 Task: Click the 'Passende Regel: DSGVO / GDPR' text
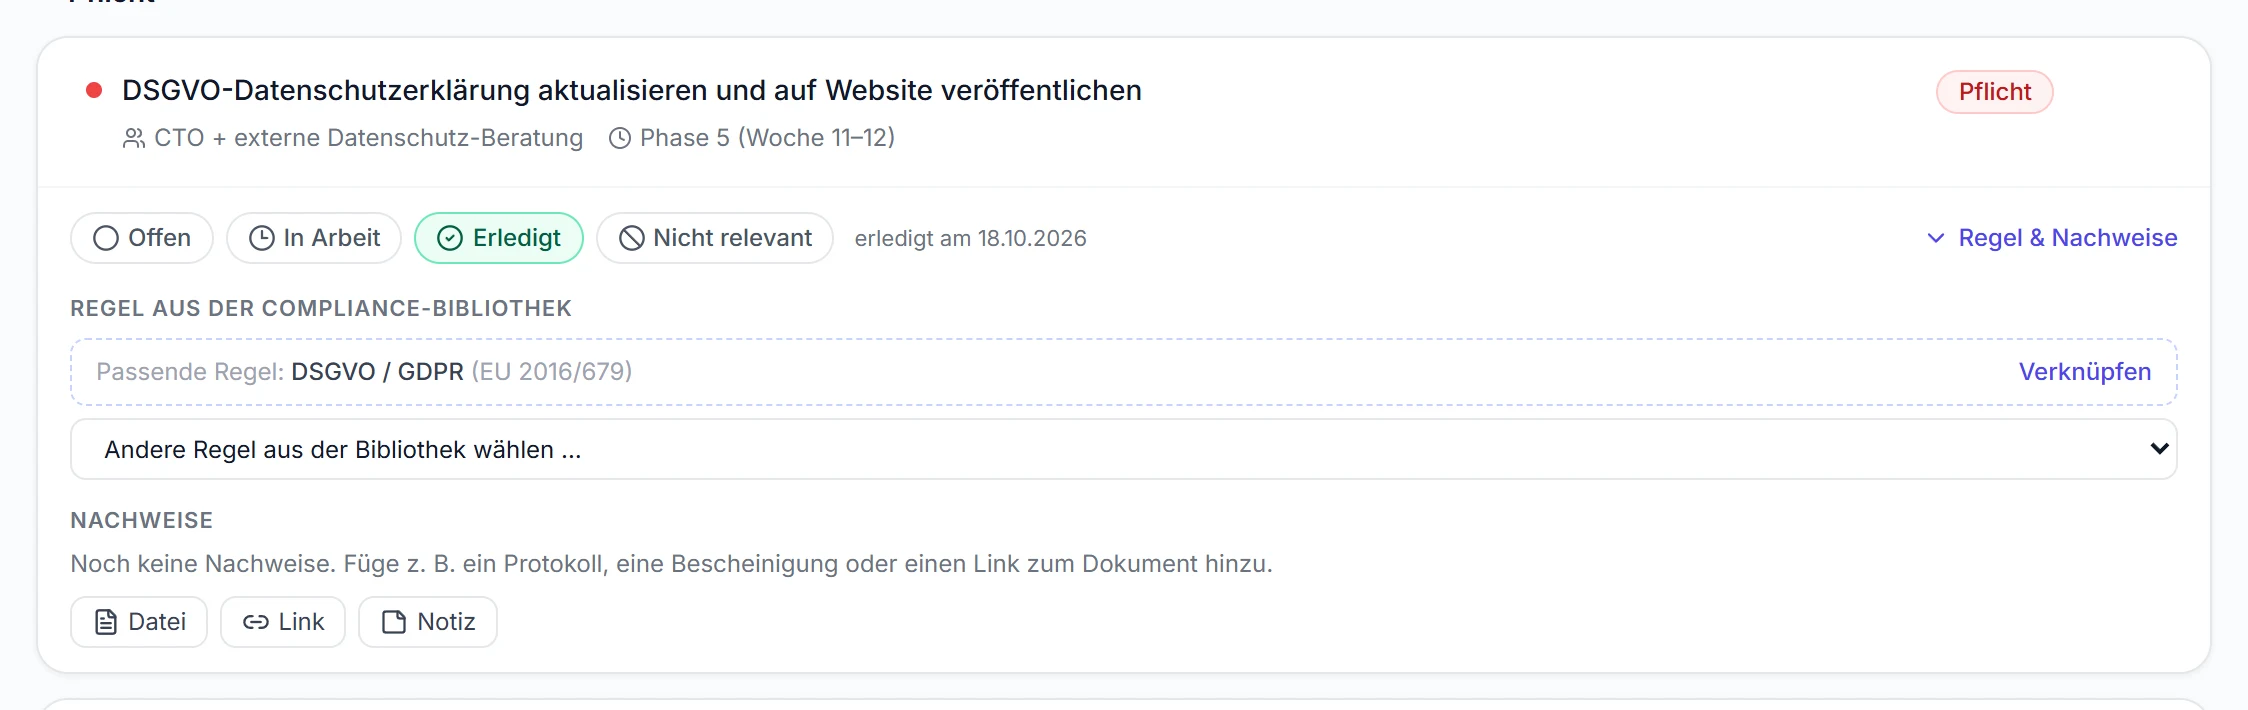pos(364,372)
